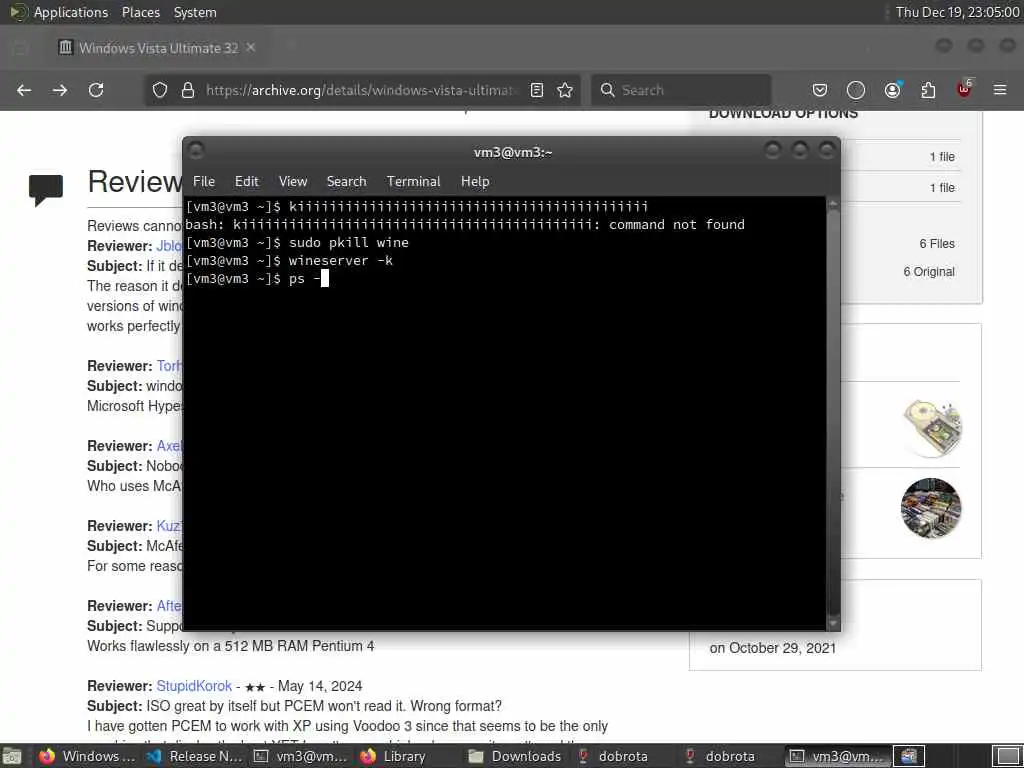Open the Terminal menu in the menu bar
Viewport: 1024px width, 768px height.
[413, 182]
